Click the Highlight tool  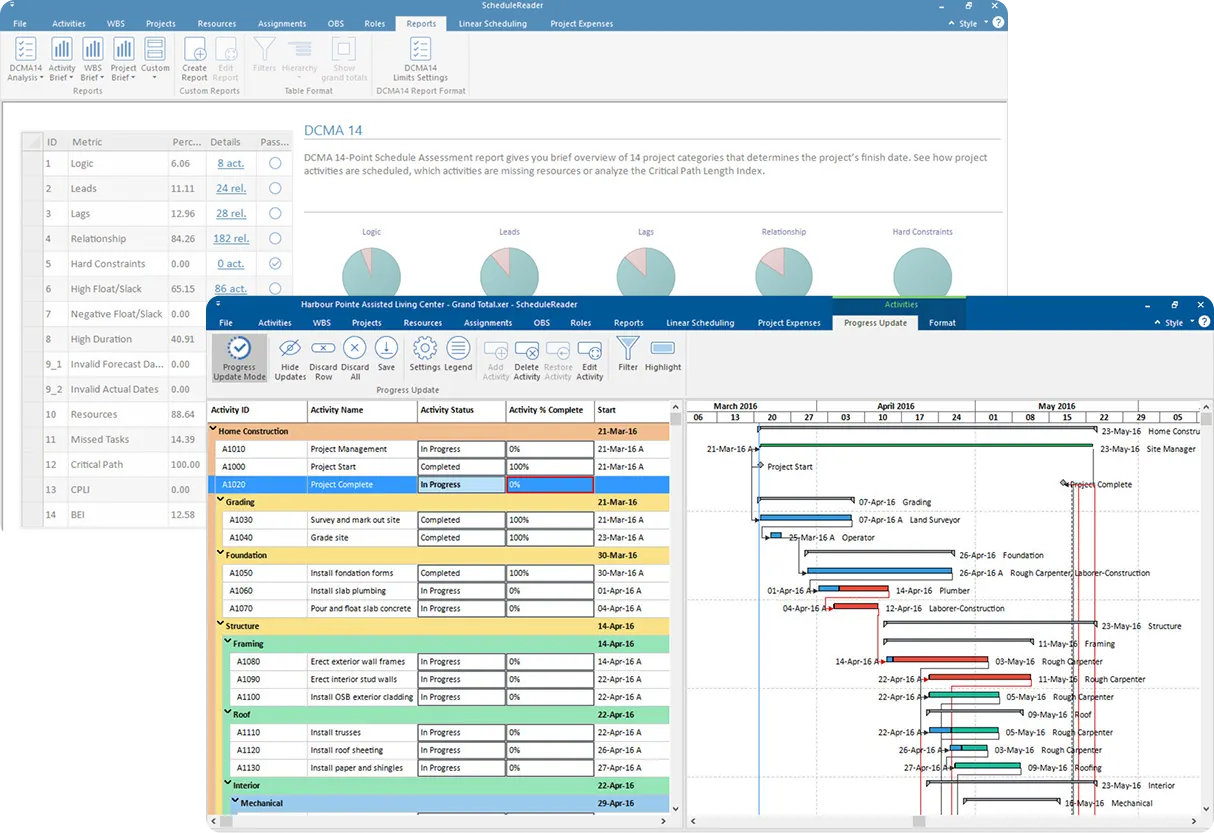[663, 354]
